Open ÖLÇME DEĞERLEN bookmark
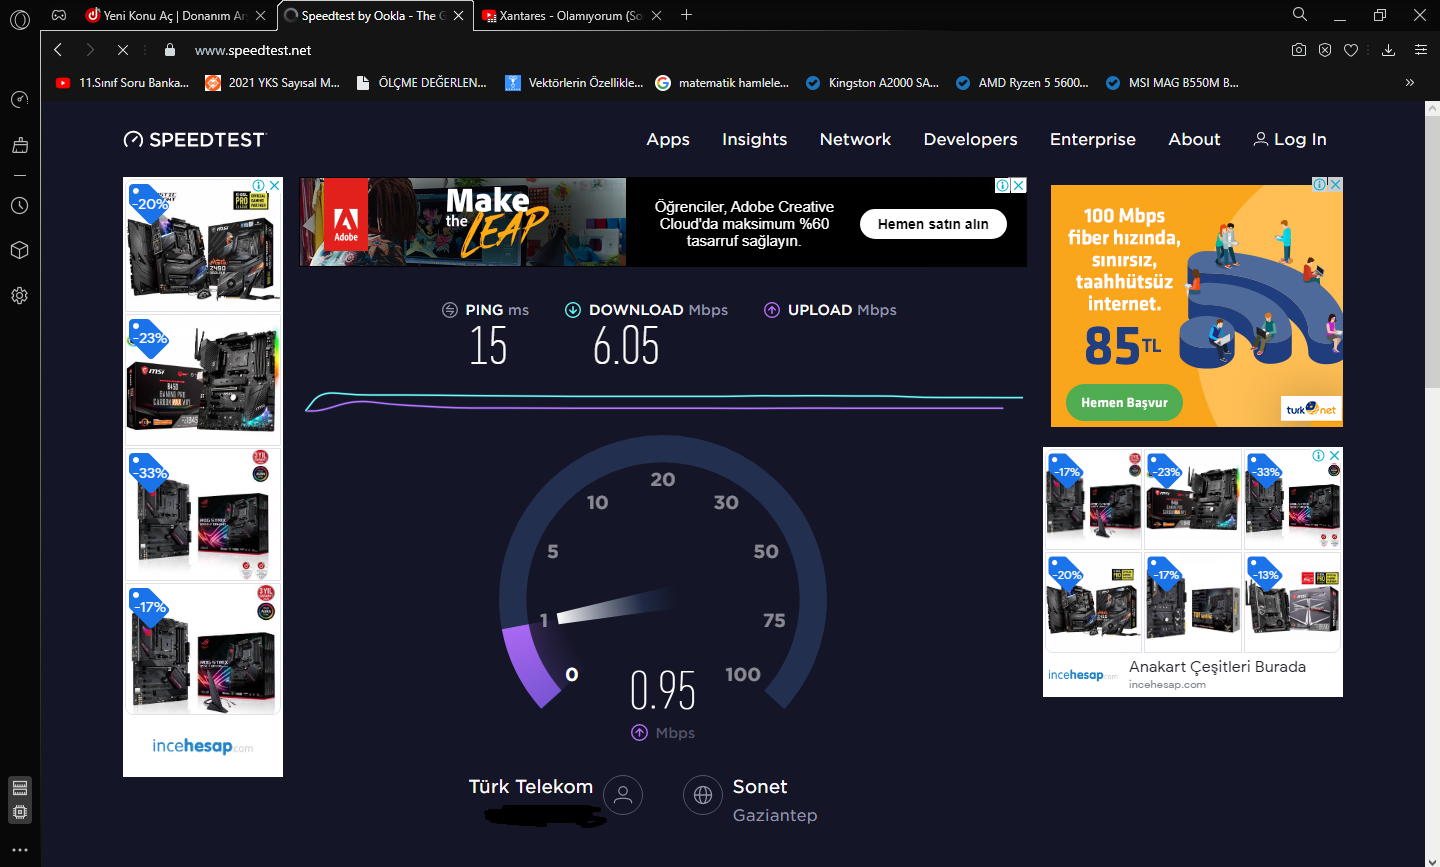Viewport: 1440px width, 867px height. [421, 83]
